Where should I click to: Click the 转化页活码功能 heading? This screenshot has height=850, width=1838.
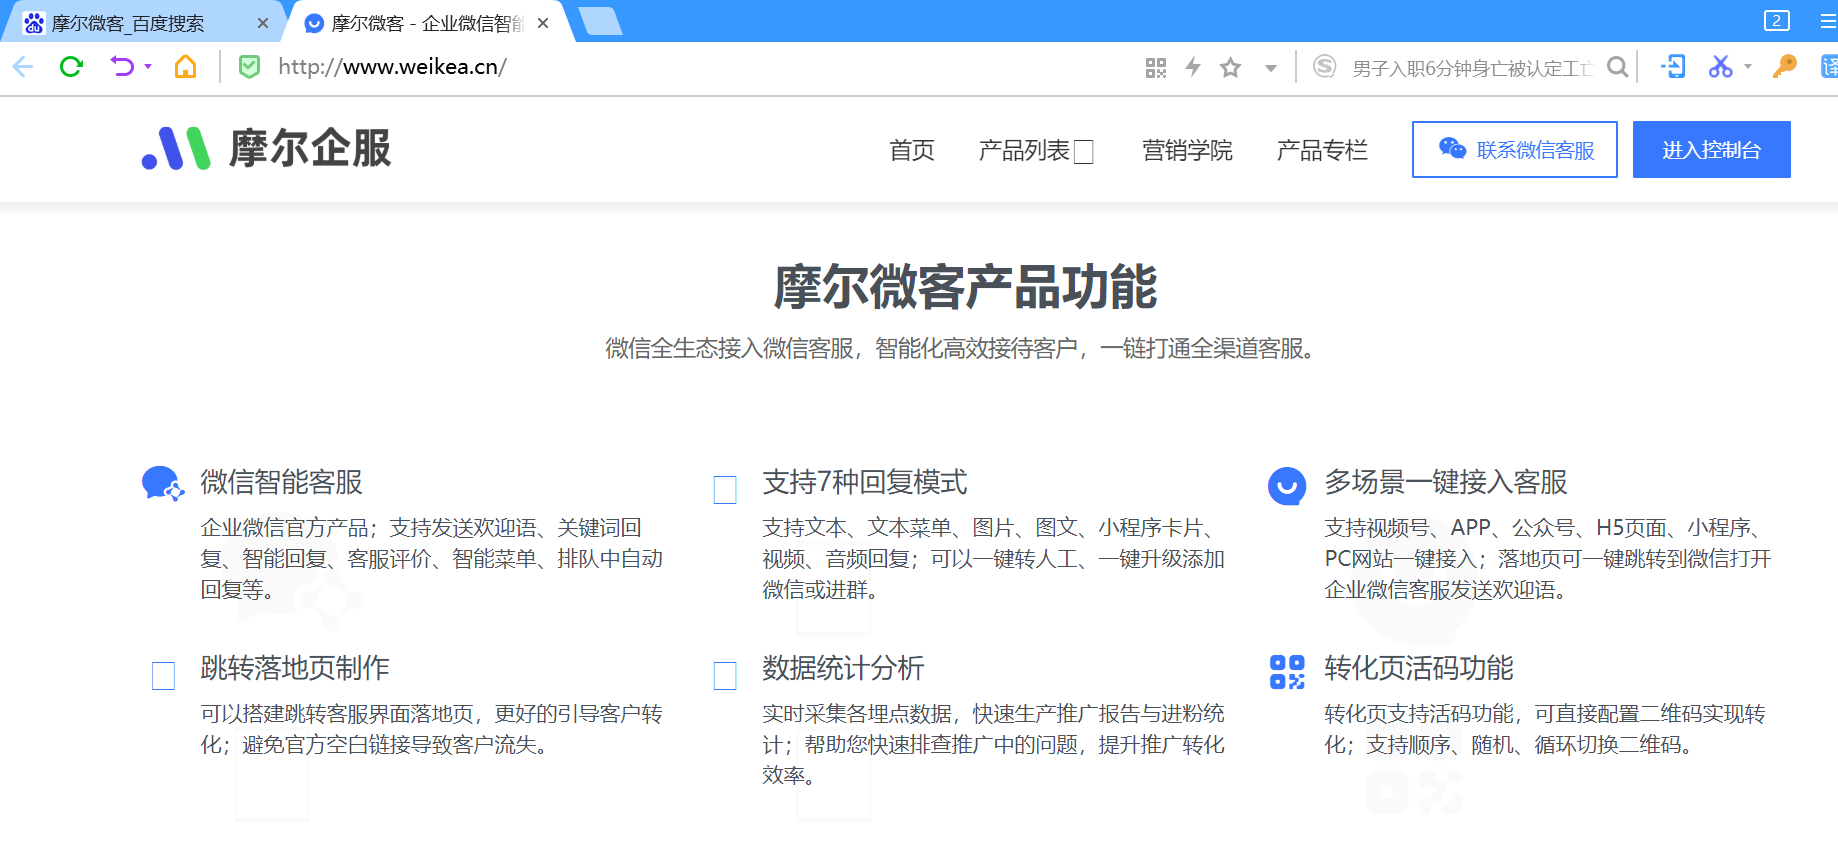(1419, 668)
